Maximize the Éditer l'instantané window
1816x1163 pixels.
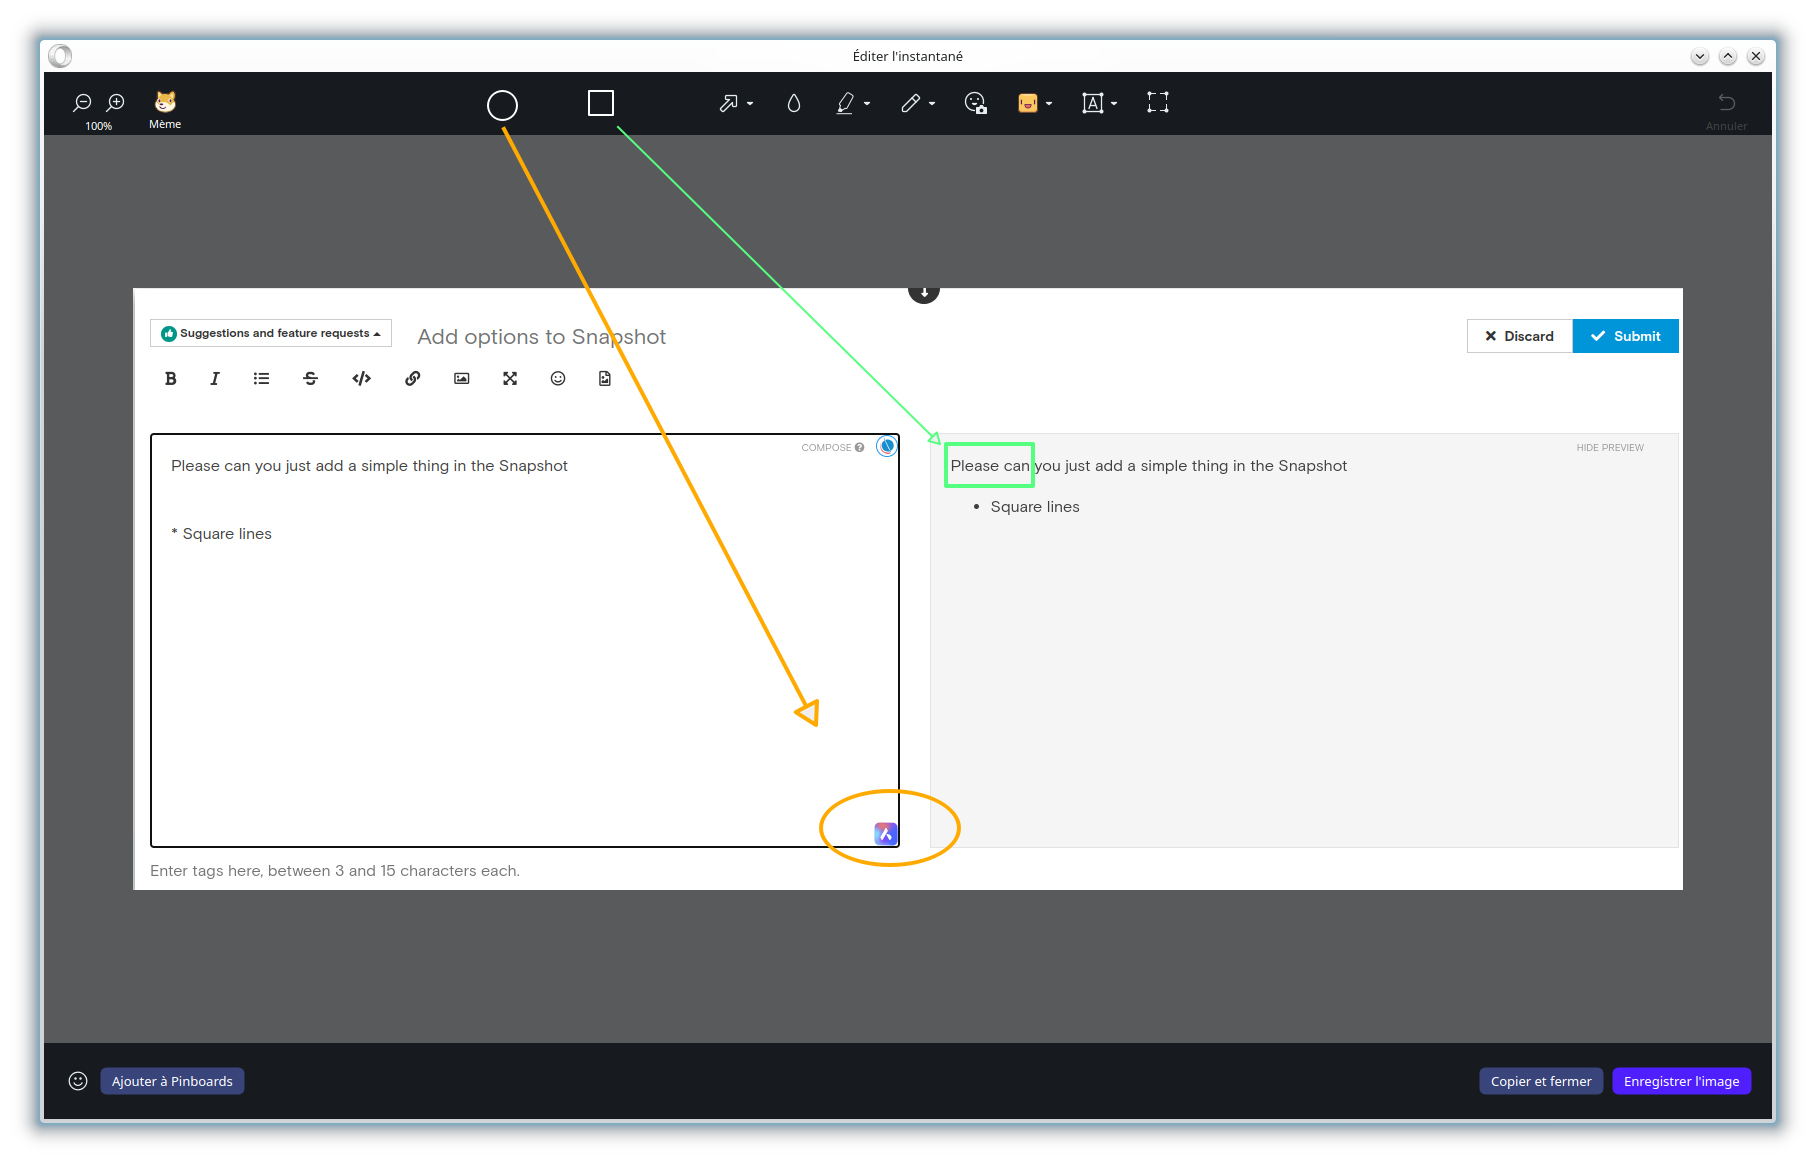point(1728,57)
